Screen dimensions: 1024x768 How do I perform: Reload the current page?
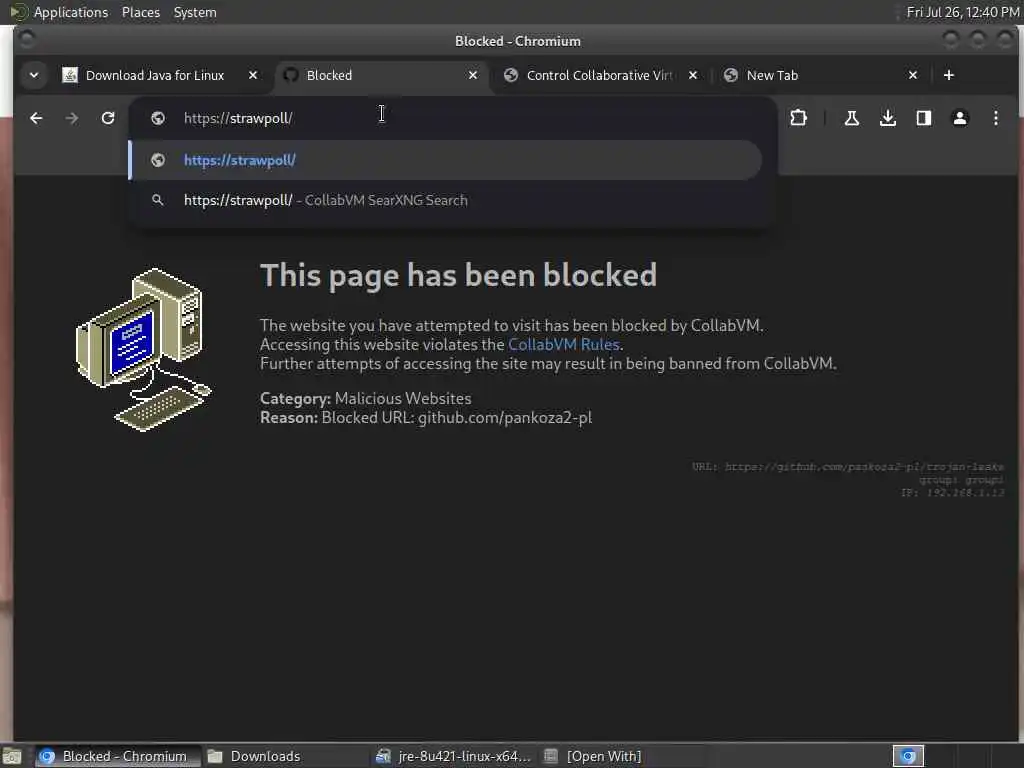(108, 118)
